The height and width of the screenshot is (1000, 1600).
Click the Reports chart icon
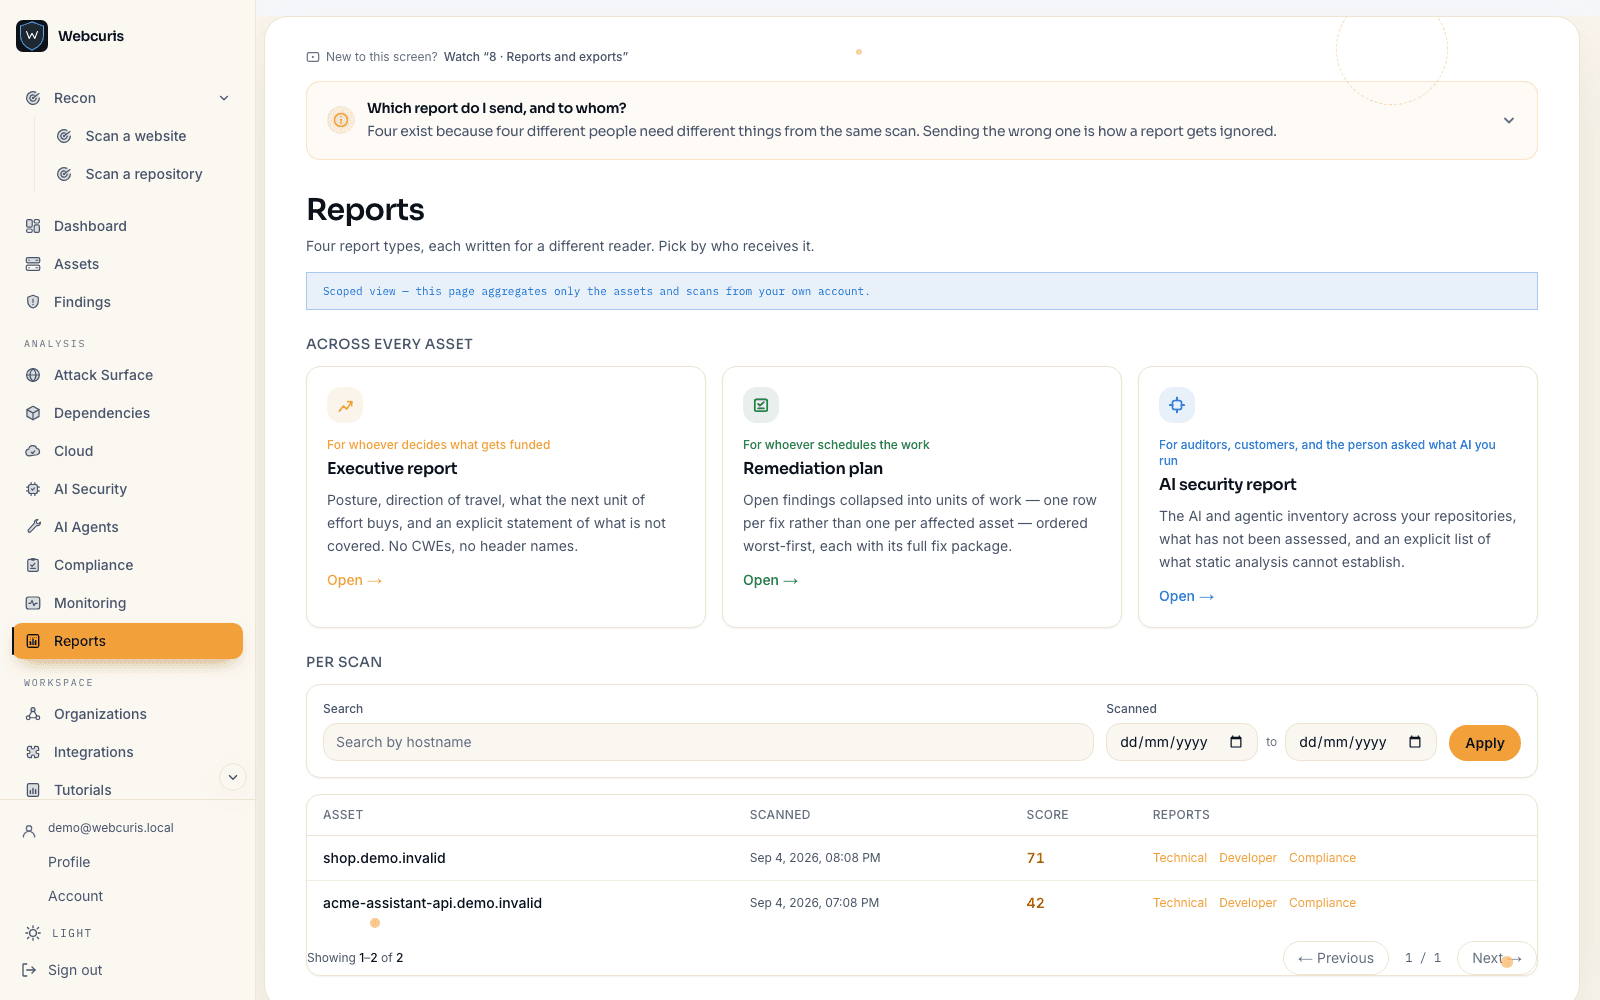tap(33, 641)
